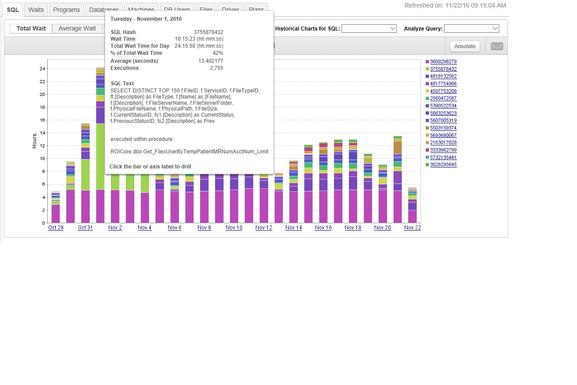Click the light green swatch for 3755878432
The image size is (577, 385).
tap(427, 69)
